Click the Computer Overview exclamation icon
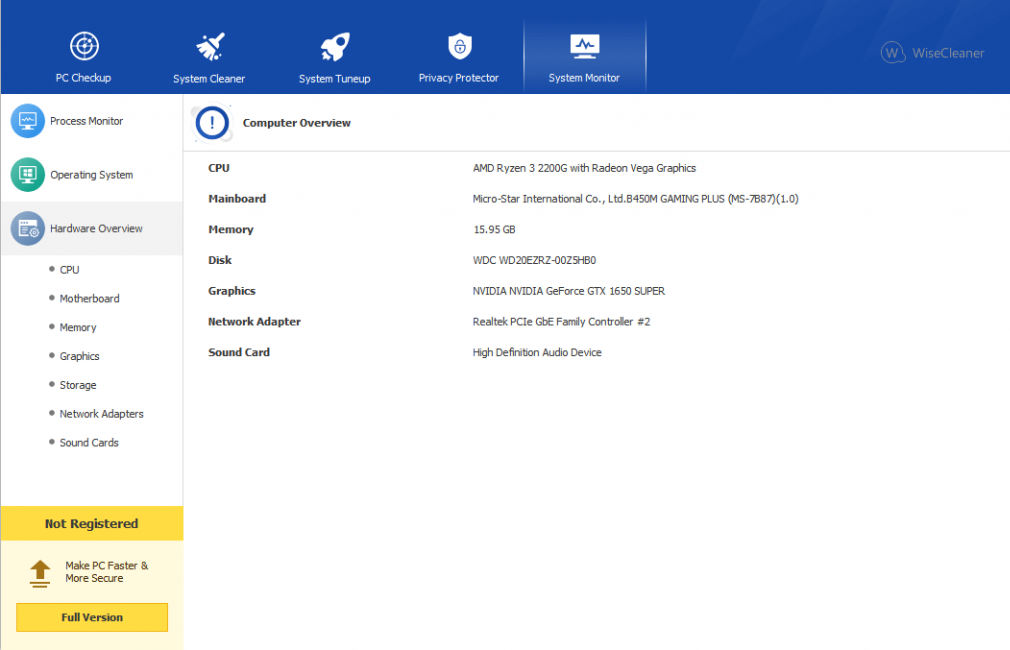1010x650 pixels. pos(212,122)
